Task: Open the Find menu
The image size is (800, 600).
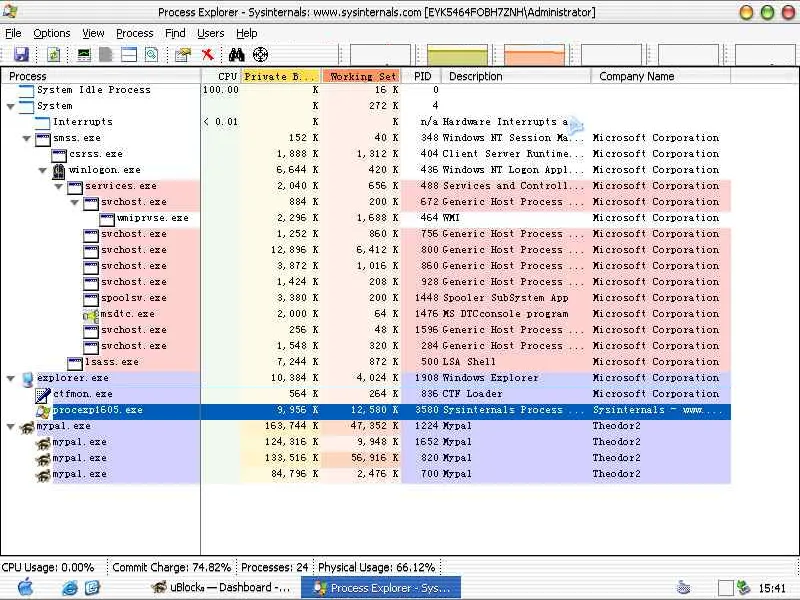Action: coord(175,33)
